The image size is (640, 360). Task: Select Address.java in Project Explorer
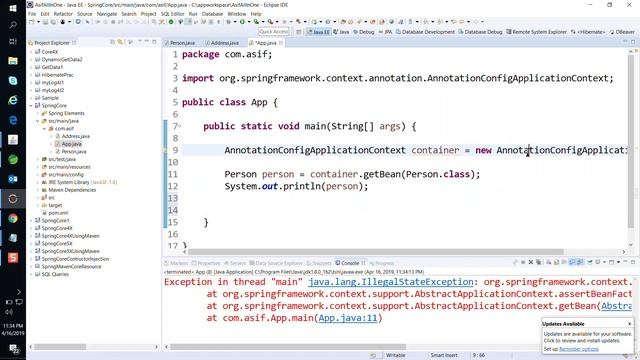pos(76,136)
